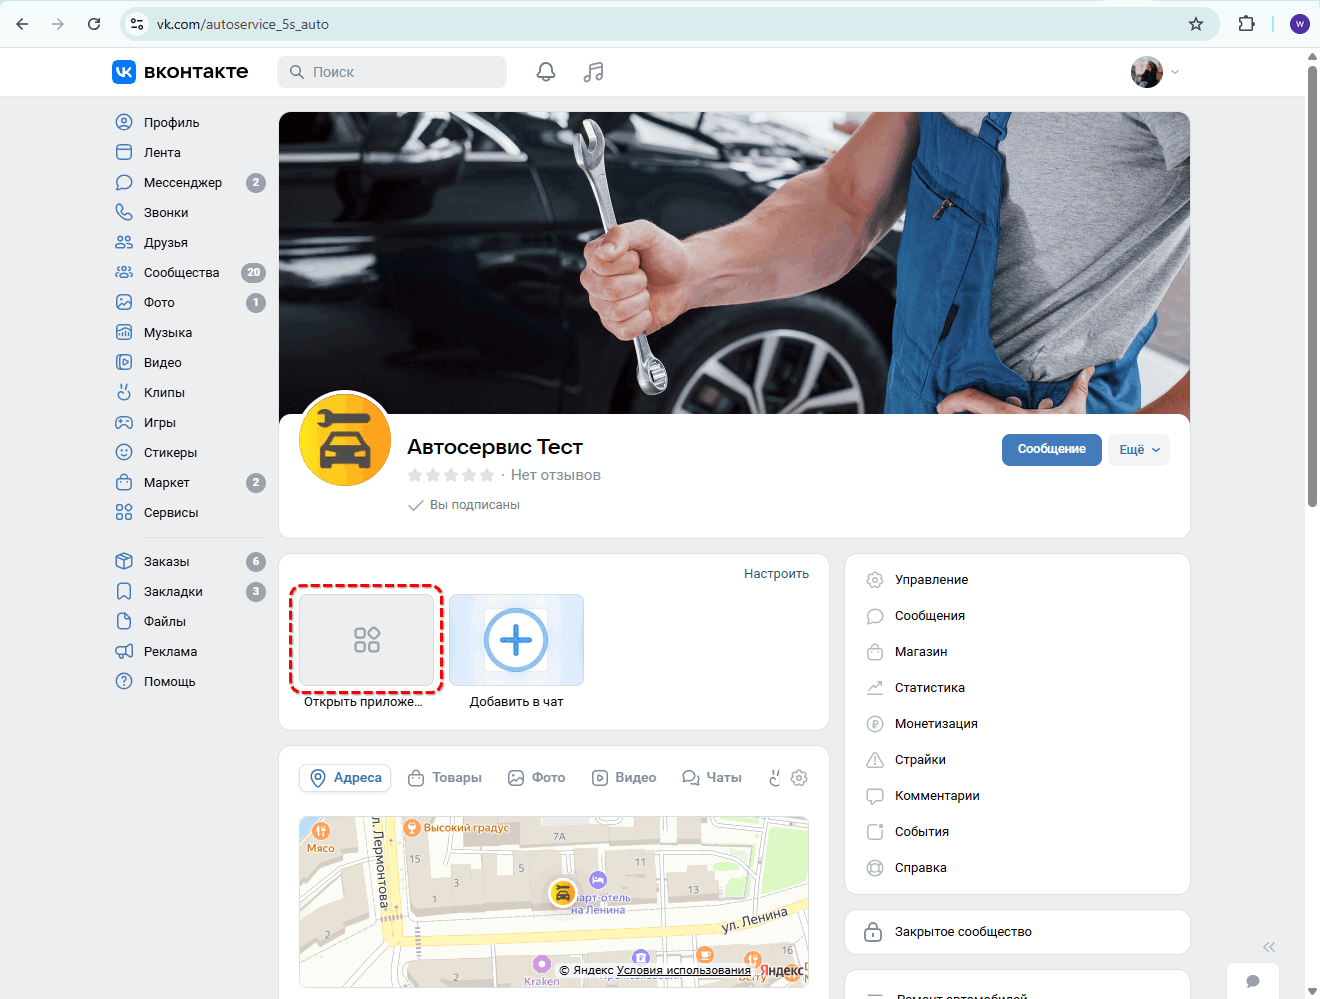Image resolution: width=1320 pixels, height=999 pixels.
Task: Click the notifications bell icon
Action: pos(546,72)
